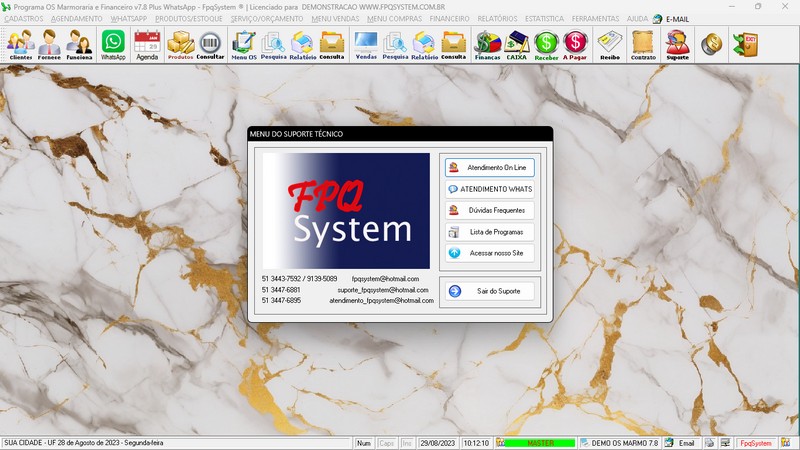Open the Consulta folder icon before Vendas
This screenshot has height=450, width=800.
point(332,44)
